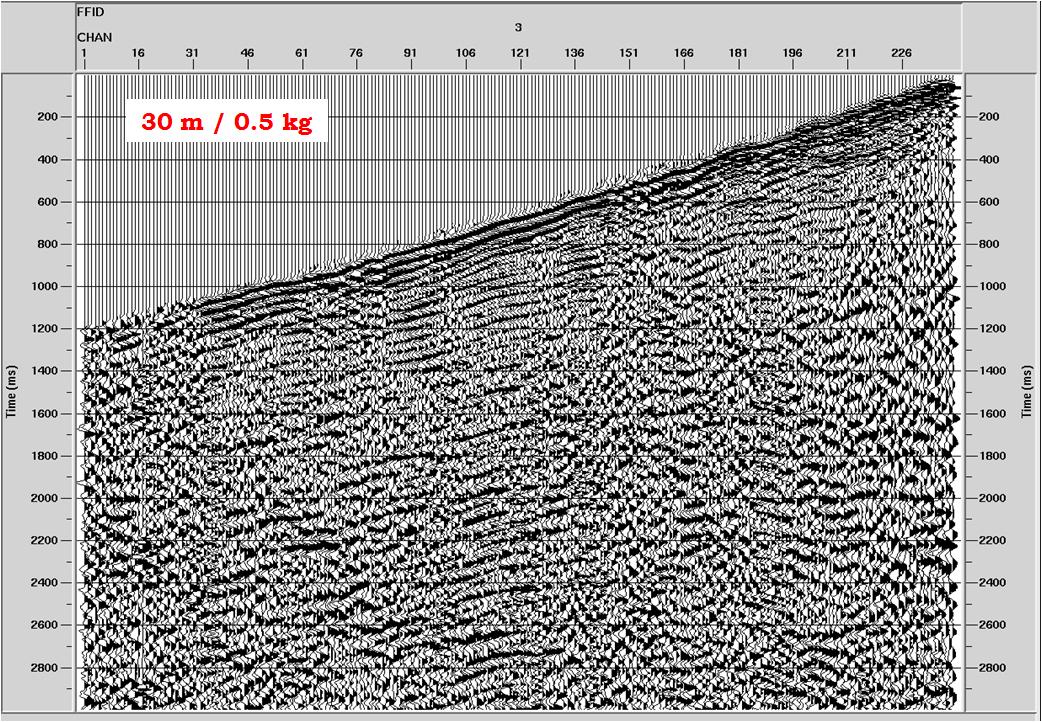Click 1600 on the left time axis
1042x722 pixels.
pos(47,414)
